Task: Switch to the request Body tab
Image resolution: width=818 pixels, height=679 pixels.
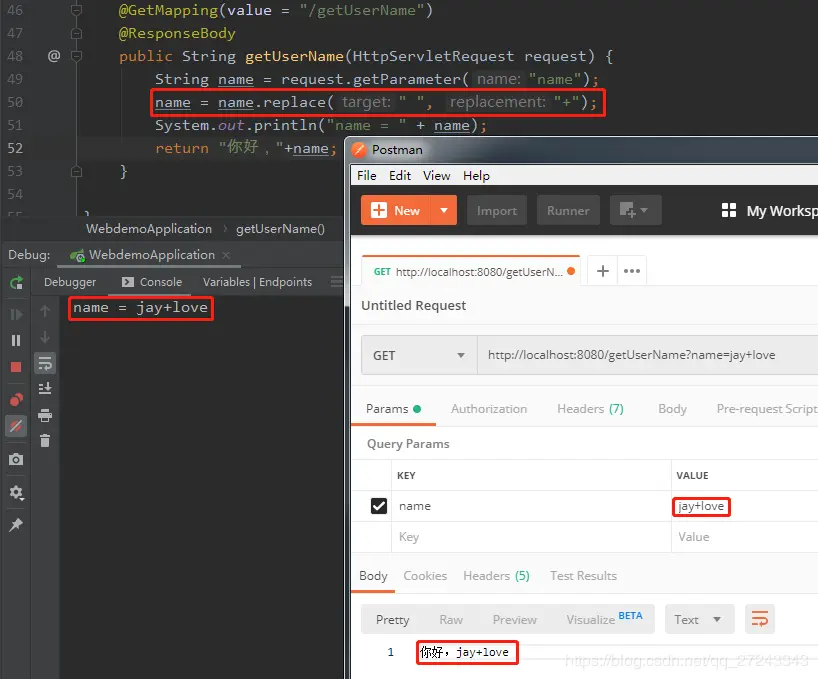Action: (672, 409)
